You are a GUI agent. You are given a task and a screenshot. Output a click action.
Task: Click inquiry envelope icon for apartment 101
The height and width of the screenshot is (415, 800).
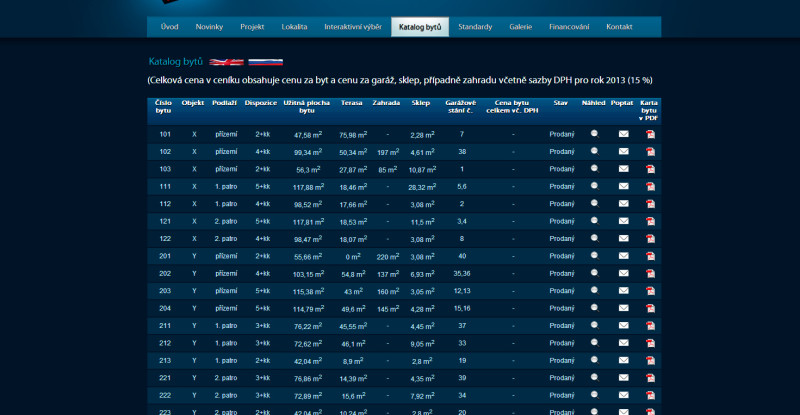[623, 134]
